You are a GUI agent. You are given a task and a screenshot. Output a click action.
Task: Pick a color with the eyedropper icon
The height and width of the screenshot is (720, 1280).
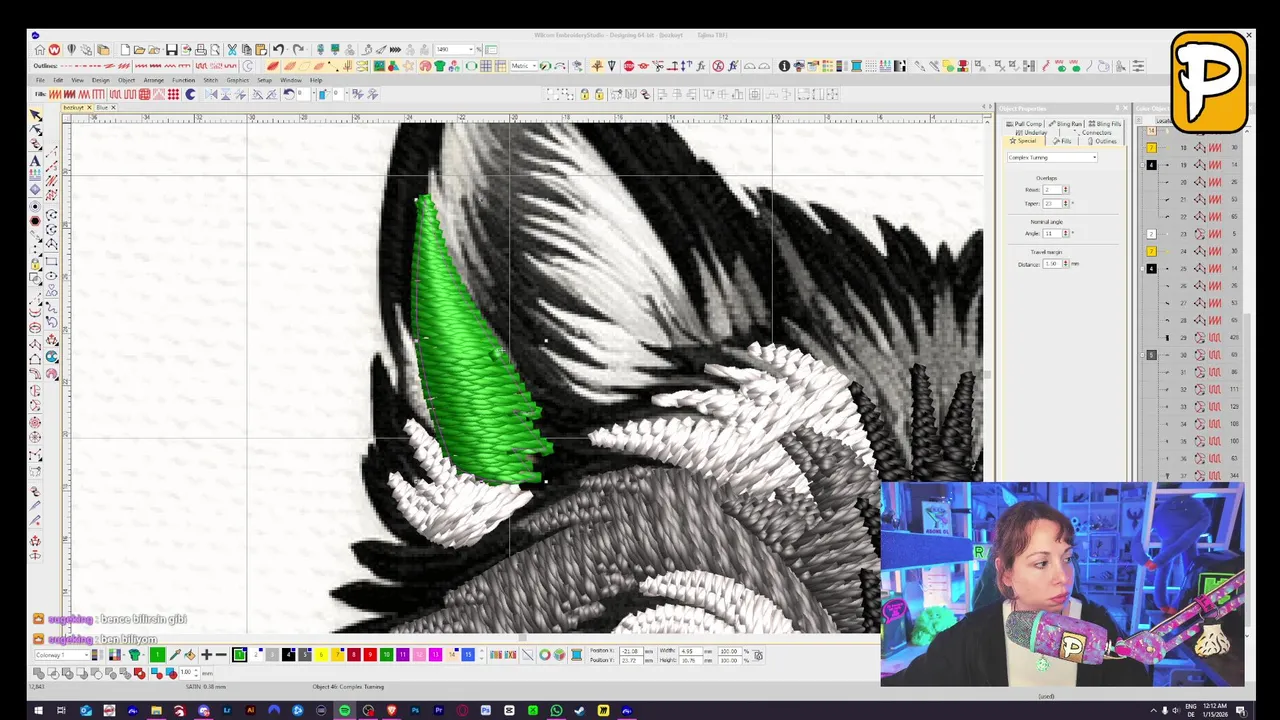click(175, 655)
